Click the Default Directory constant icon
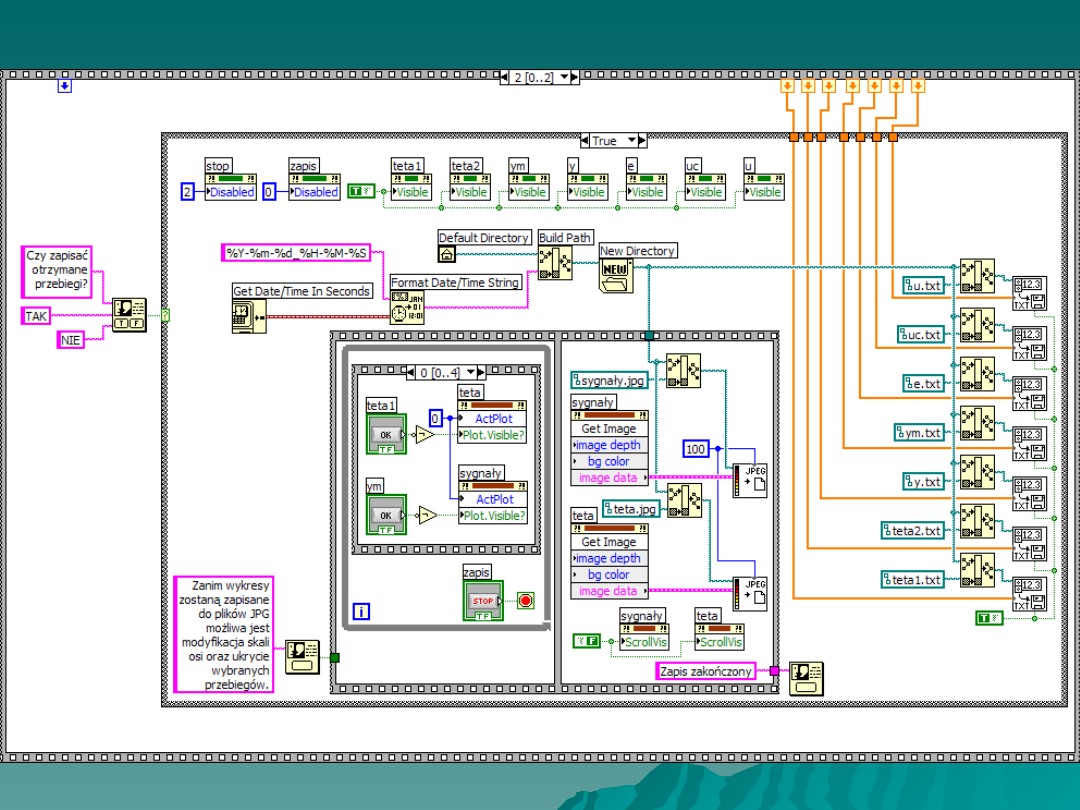Image resolution: width=1080 pixels, height=810 pixels. (447, 254)
